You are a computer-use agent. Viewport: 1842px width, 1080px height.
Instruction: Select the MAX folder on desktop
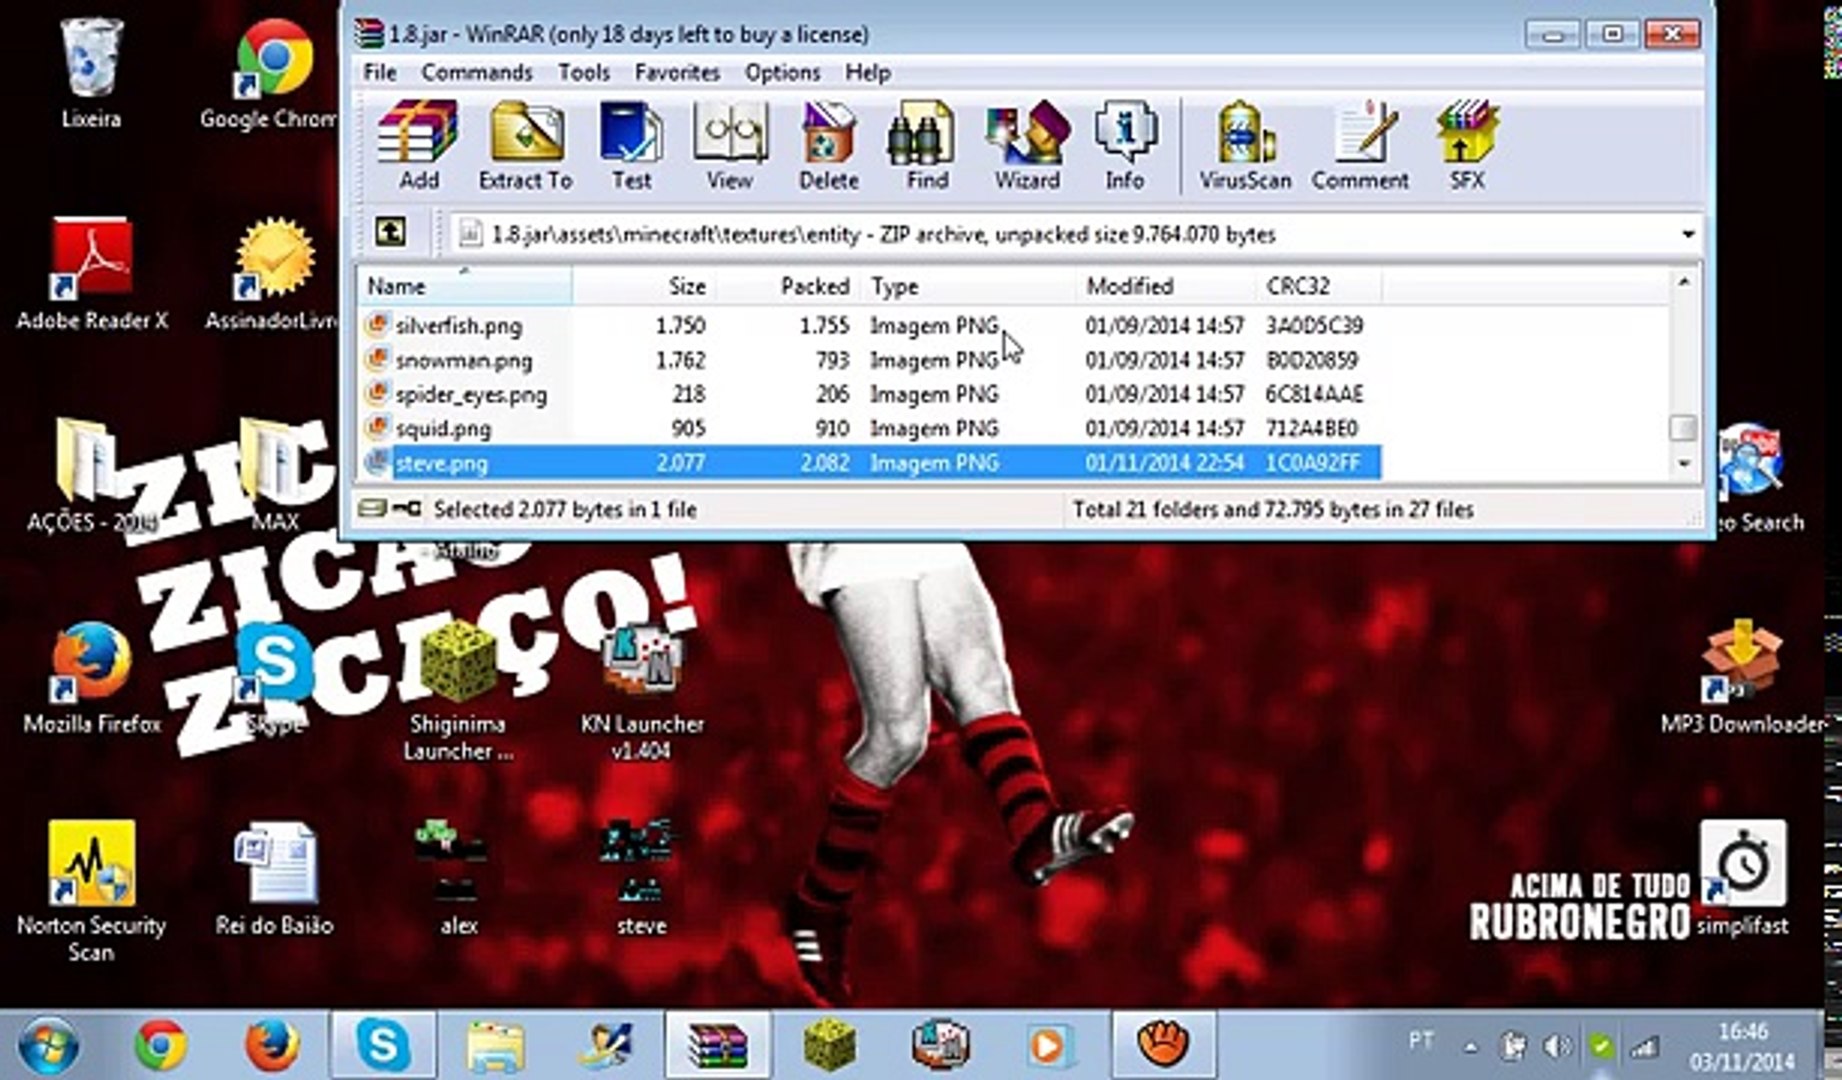coord(276,474)
